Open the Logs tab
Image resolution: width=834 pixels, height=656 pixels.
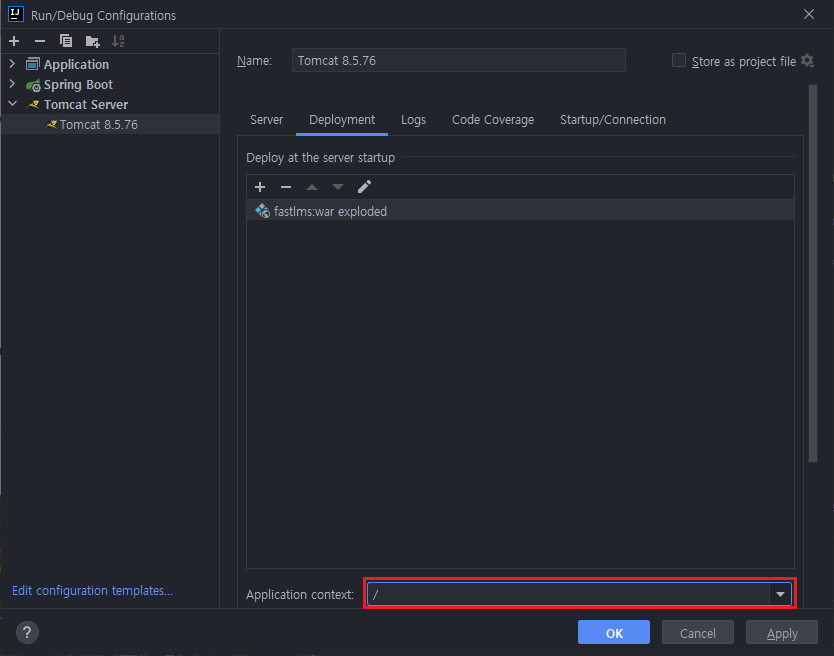413,120
